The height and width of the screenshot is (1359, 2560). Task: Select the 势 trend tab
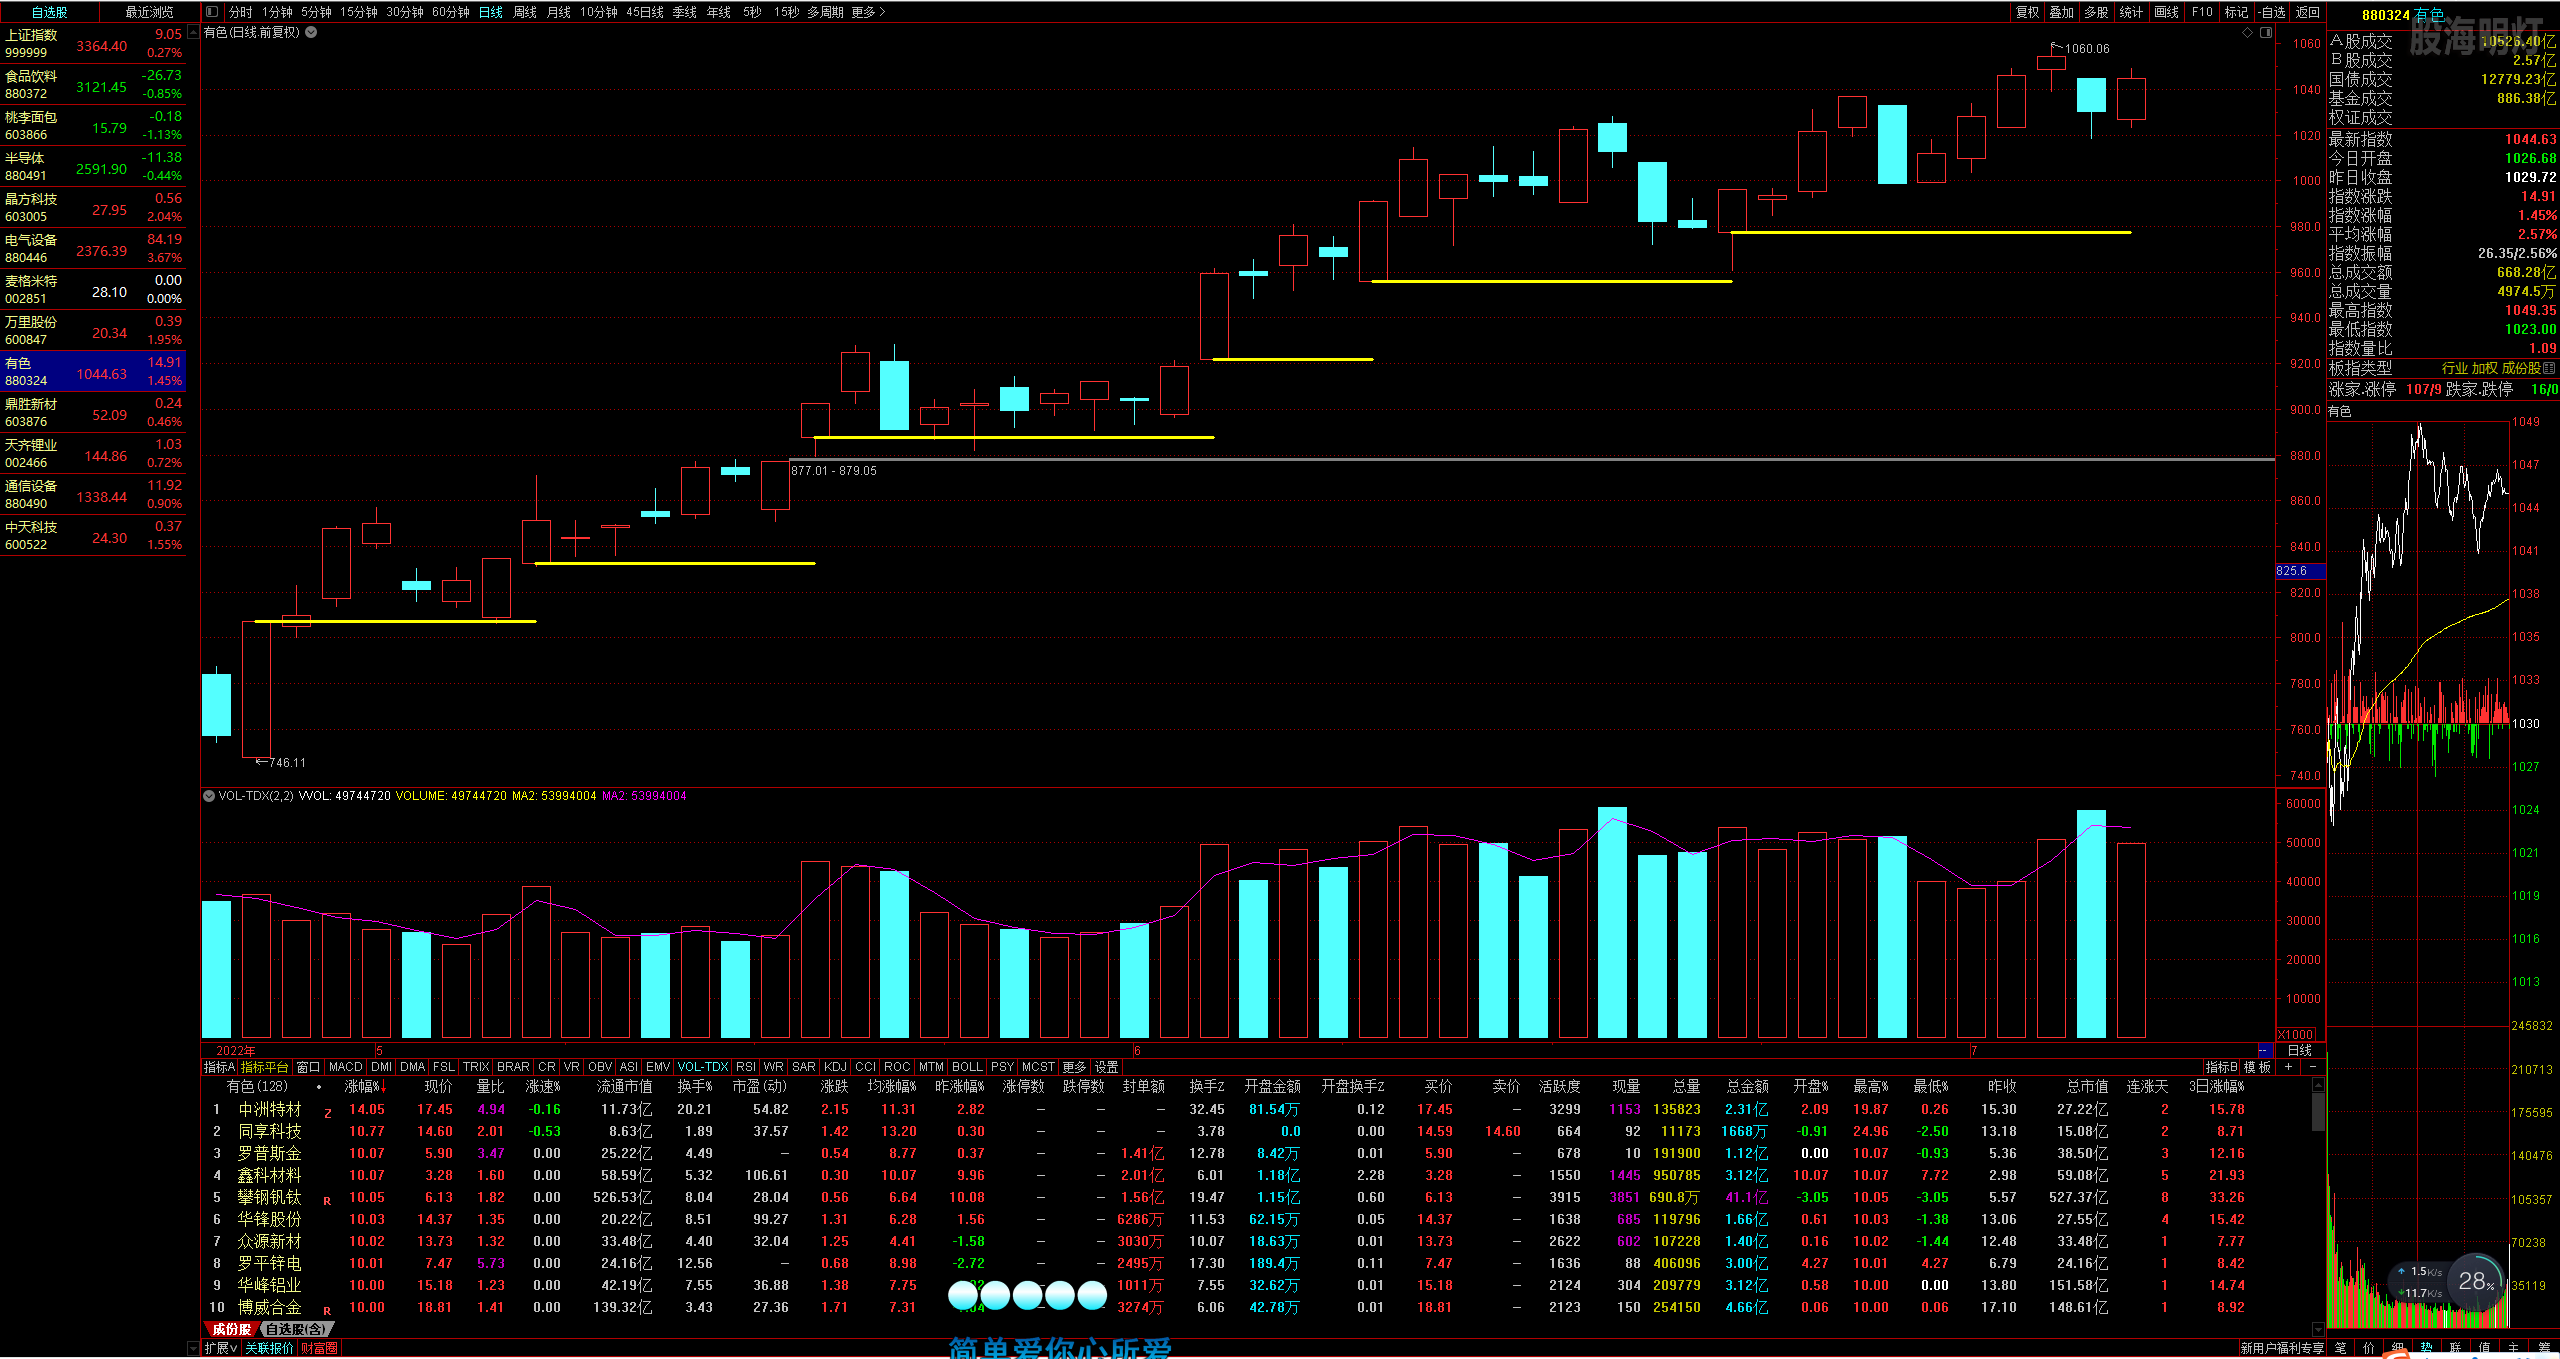pyautogui.click(x=2427, y=1348)
